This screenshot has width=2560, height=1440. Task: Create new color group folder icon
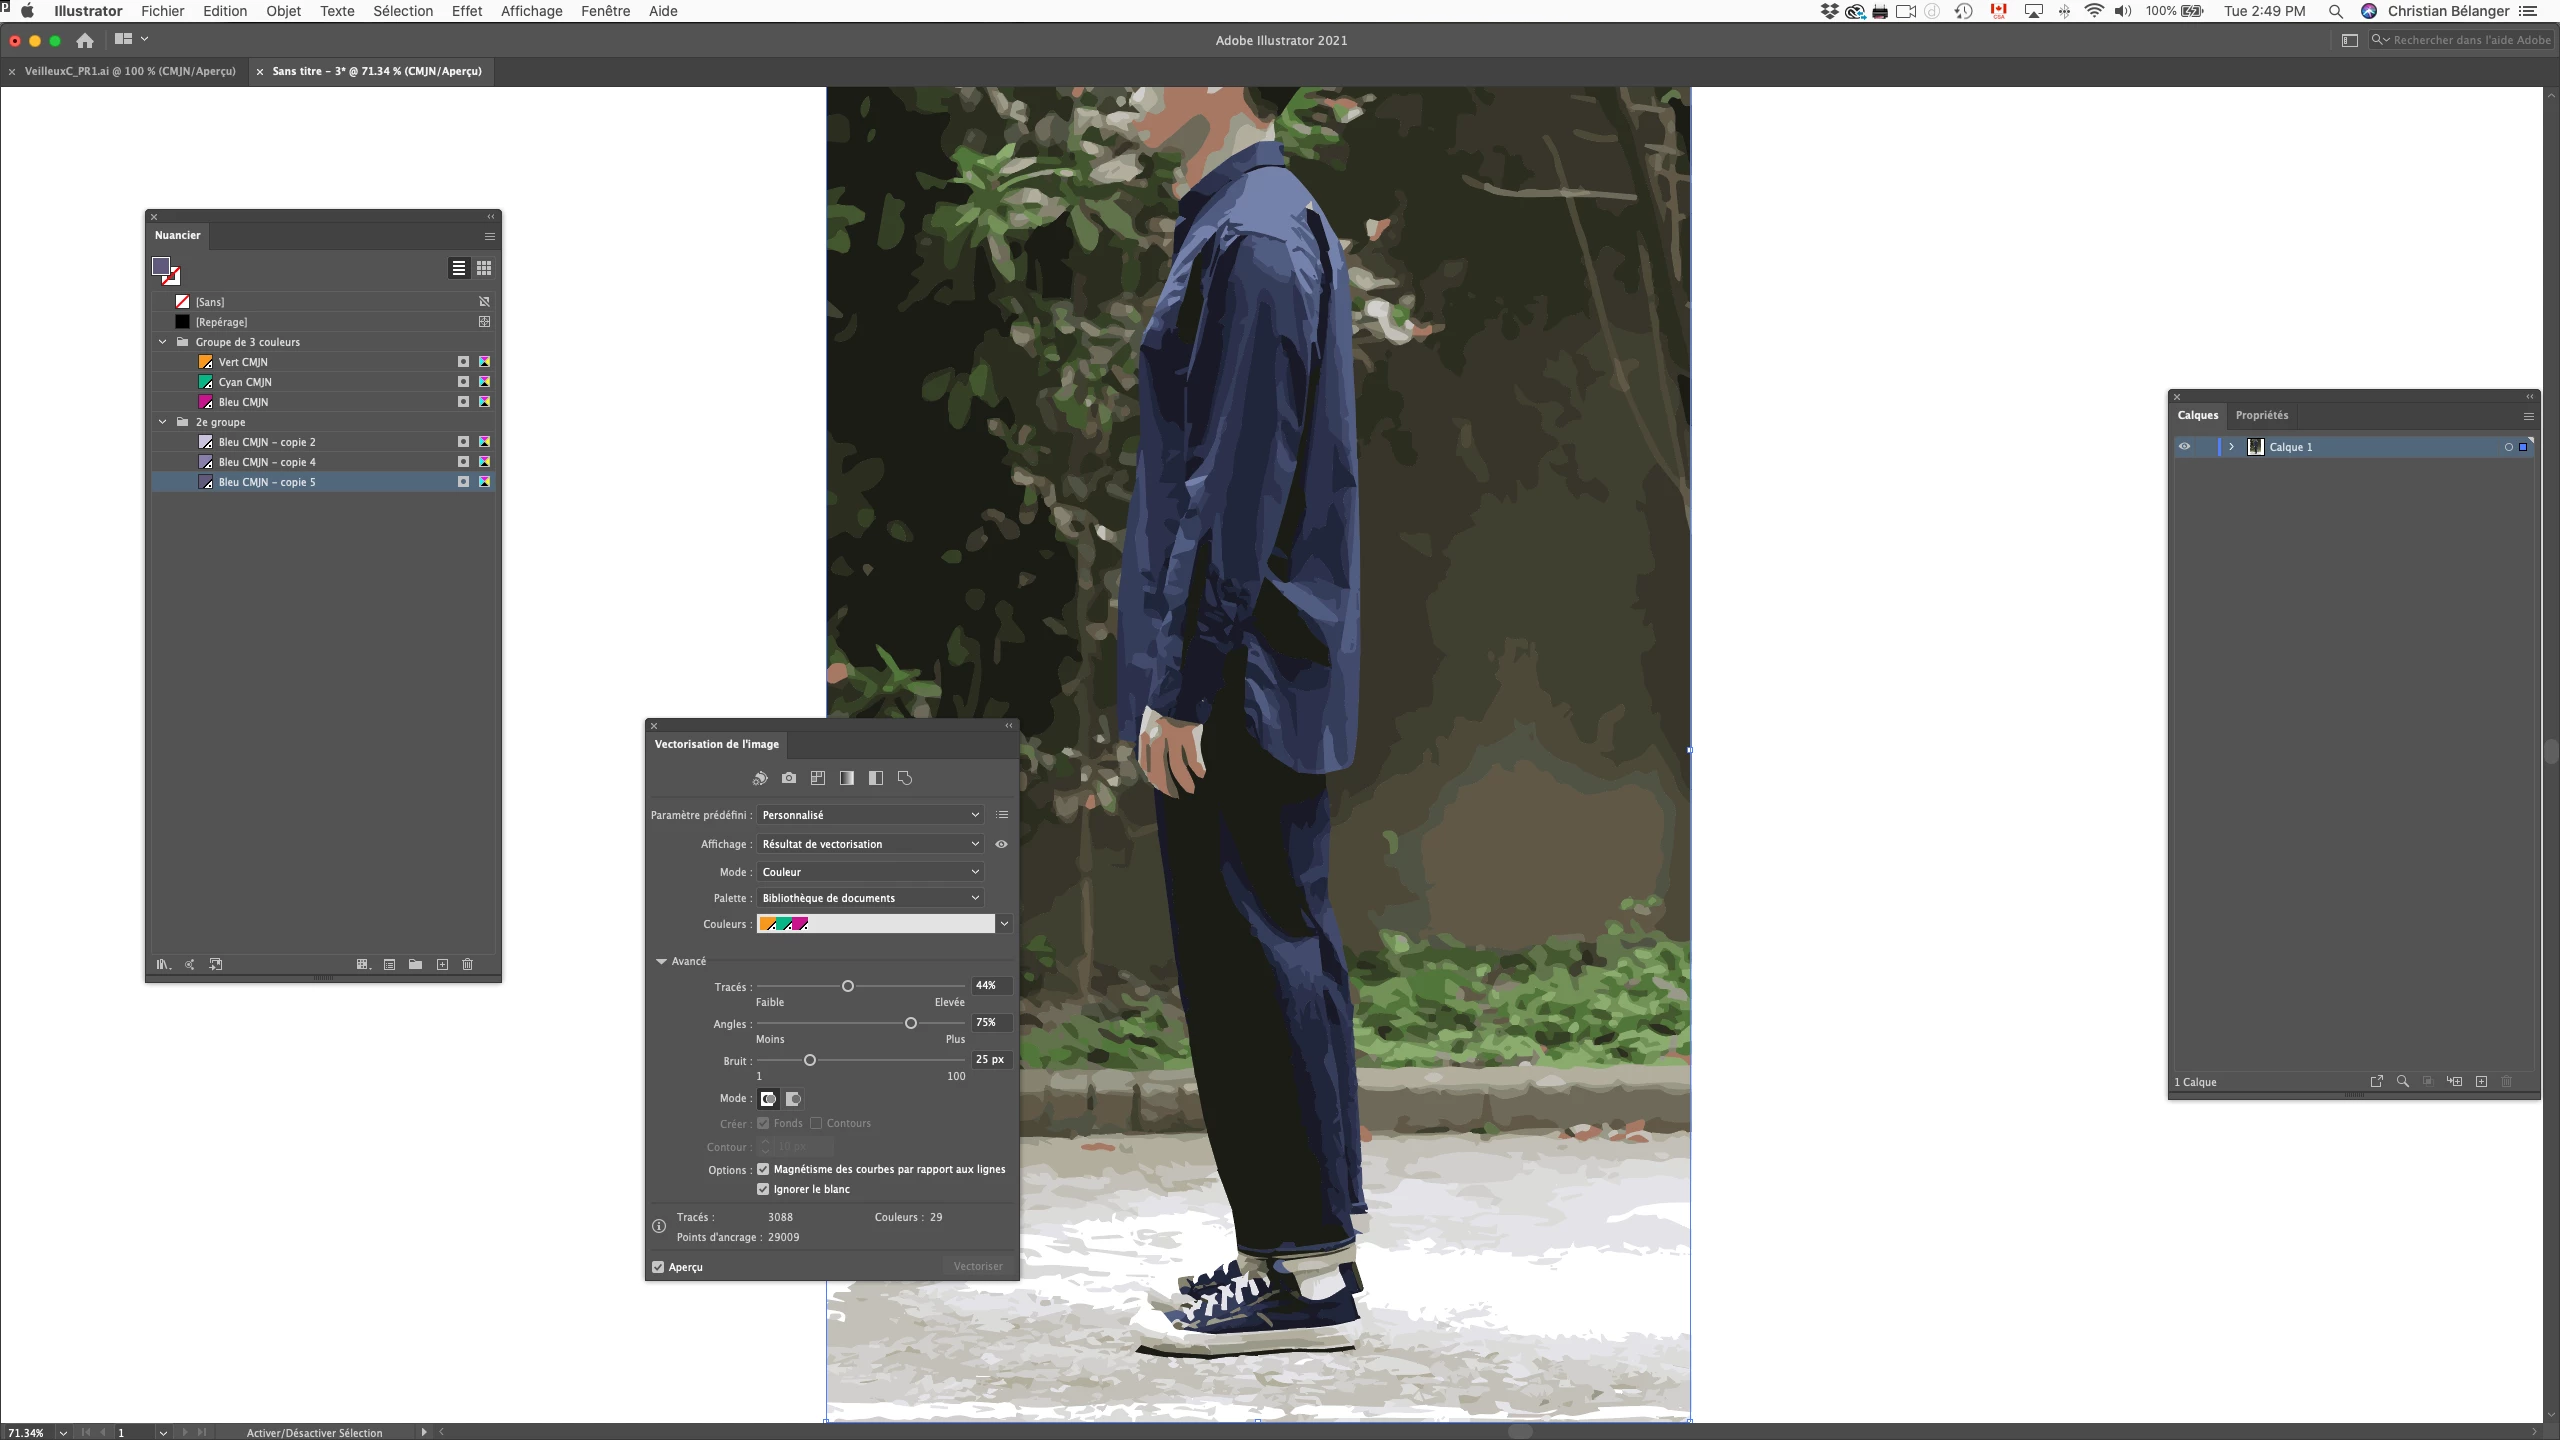(x=415, y=964)
